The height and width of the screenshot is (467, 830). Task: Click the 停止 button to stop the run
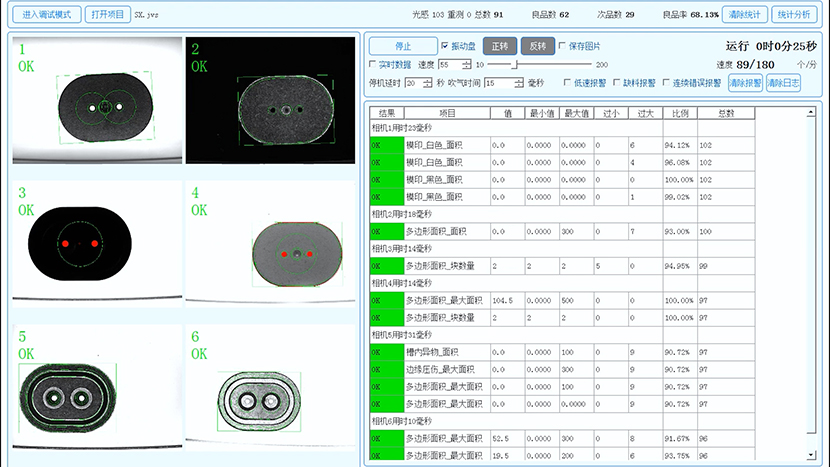(x=402, y=46)
